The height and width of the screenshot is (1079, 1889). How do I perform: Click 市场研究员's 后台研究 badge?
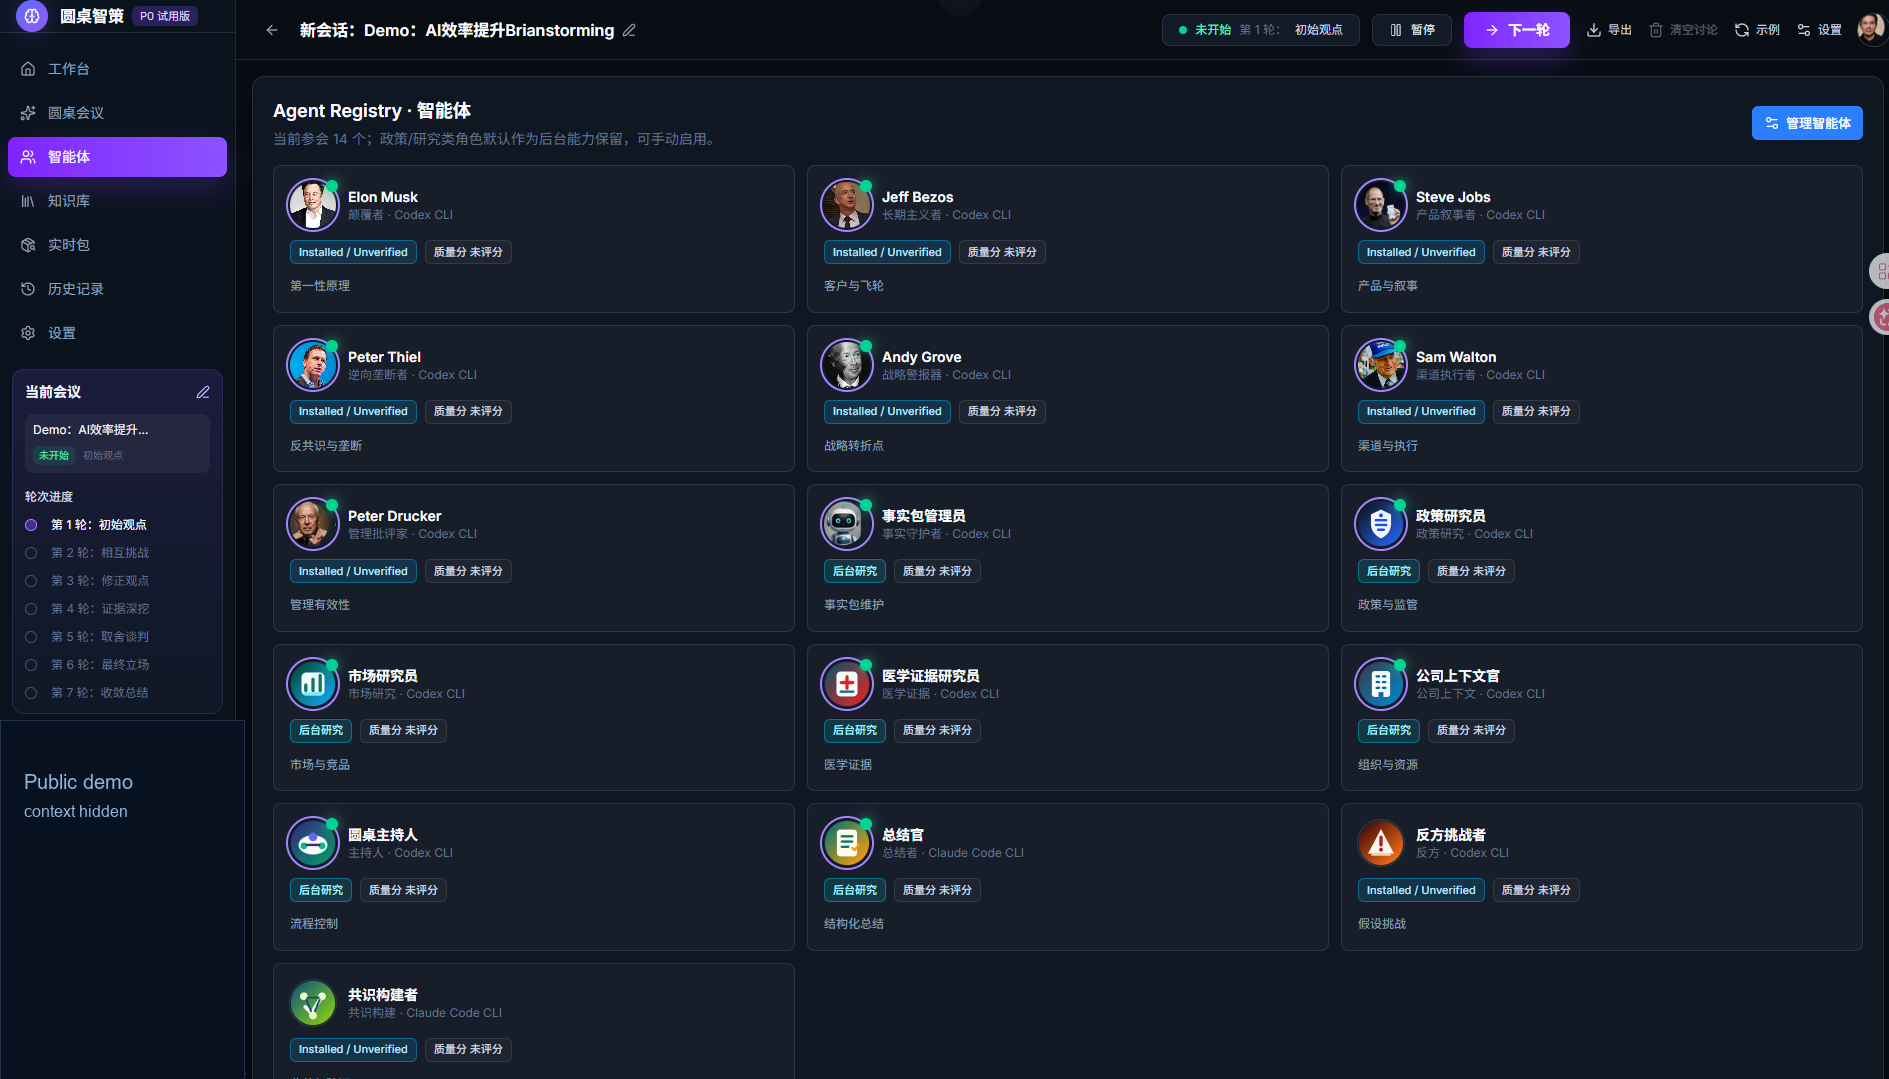click(x=321, y=730)
